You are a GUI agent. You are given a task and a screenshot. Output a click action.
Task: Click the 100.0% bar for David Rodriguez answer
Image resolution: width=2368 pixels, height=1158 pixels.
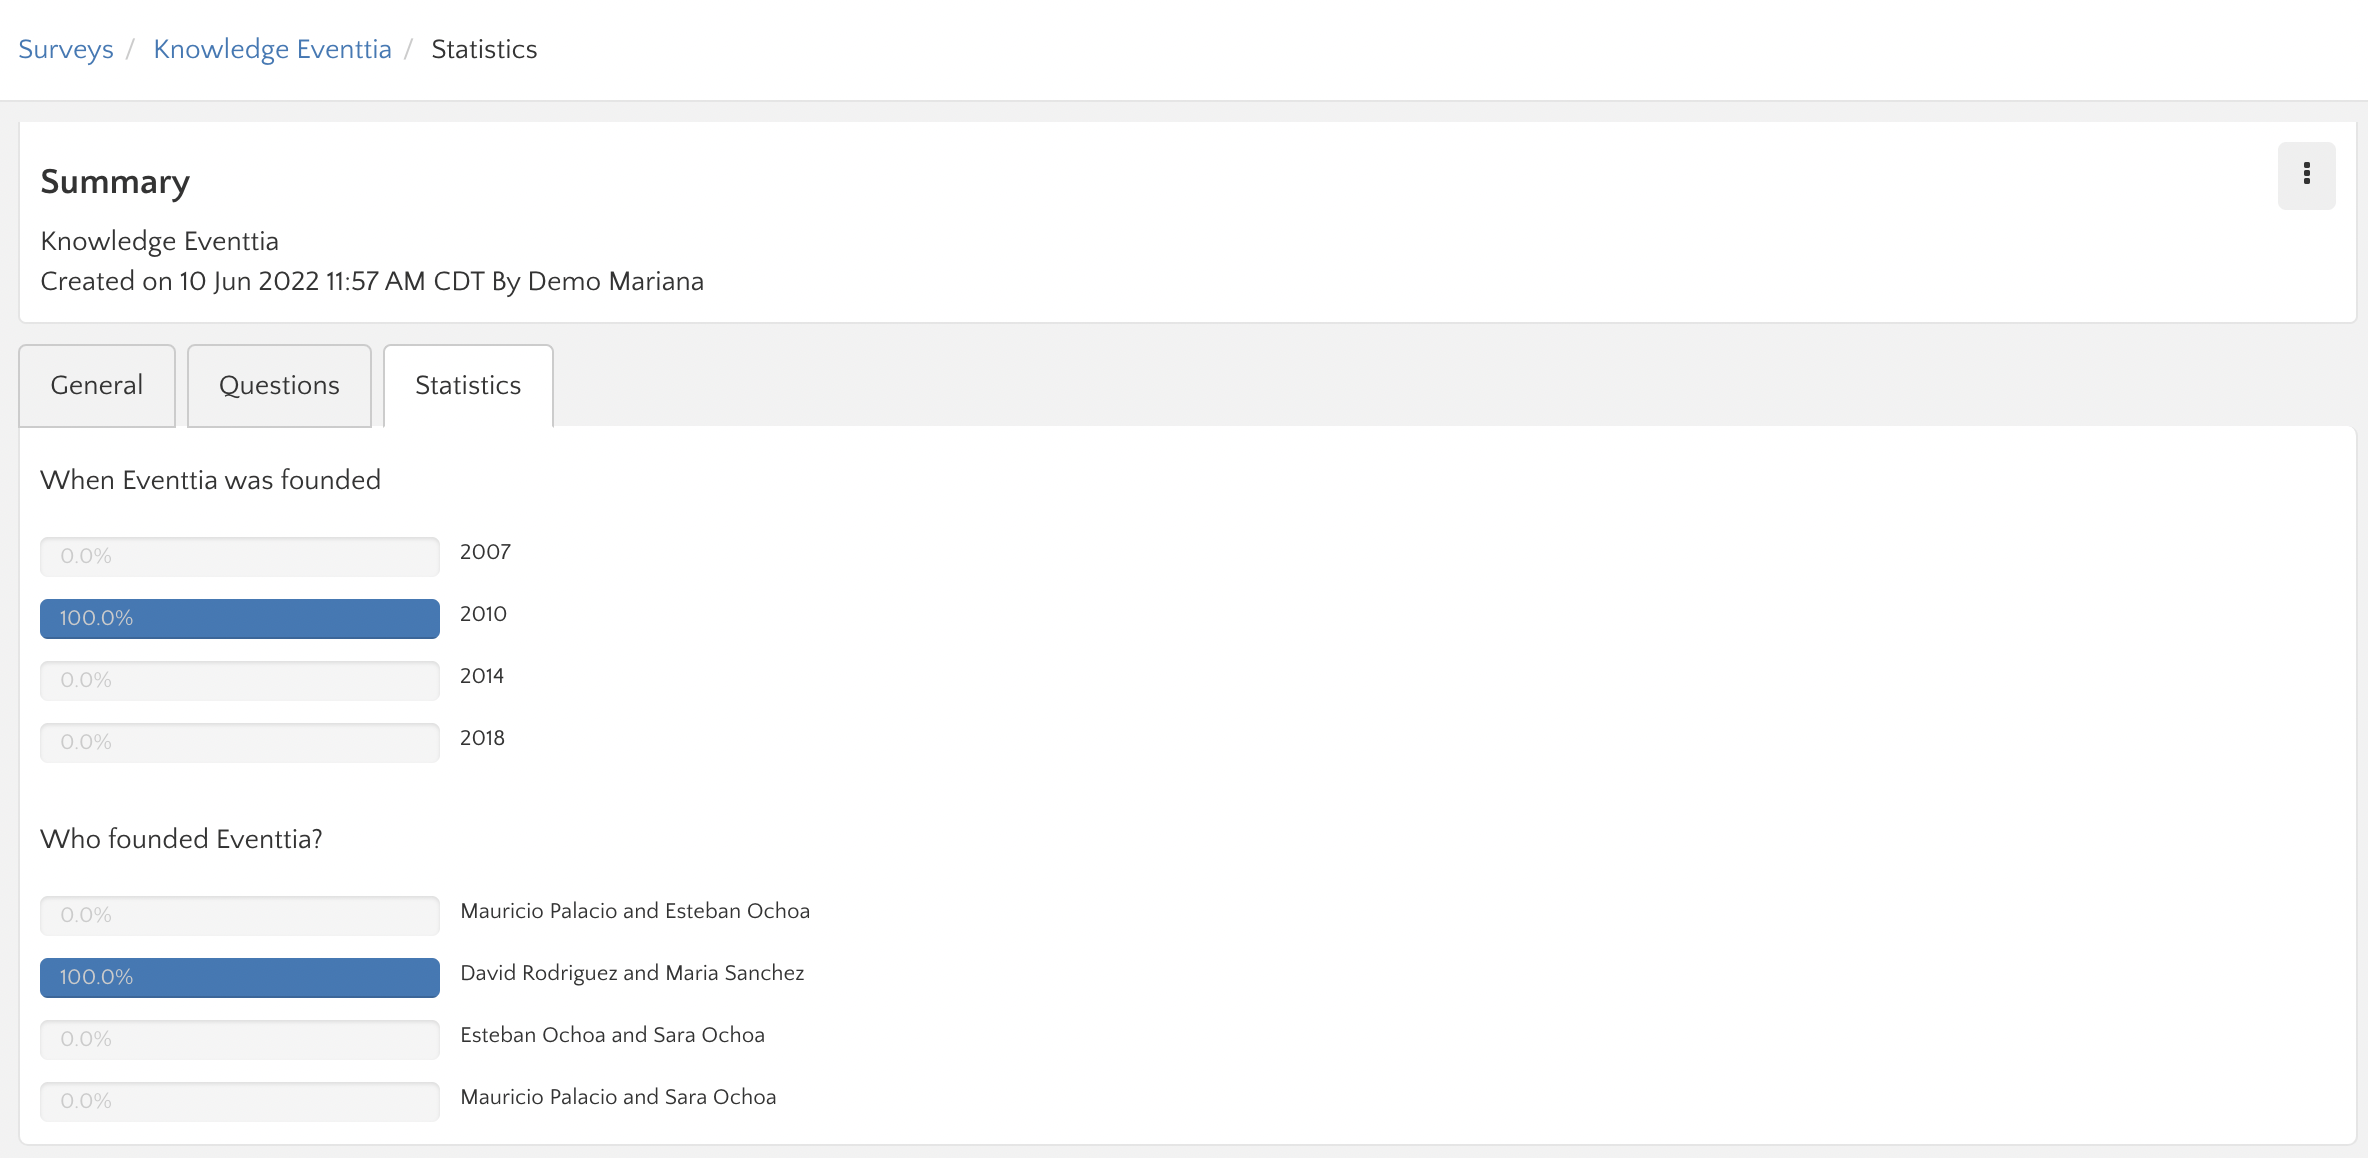(240, 977)
